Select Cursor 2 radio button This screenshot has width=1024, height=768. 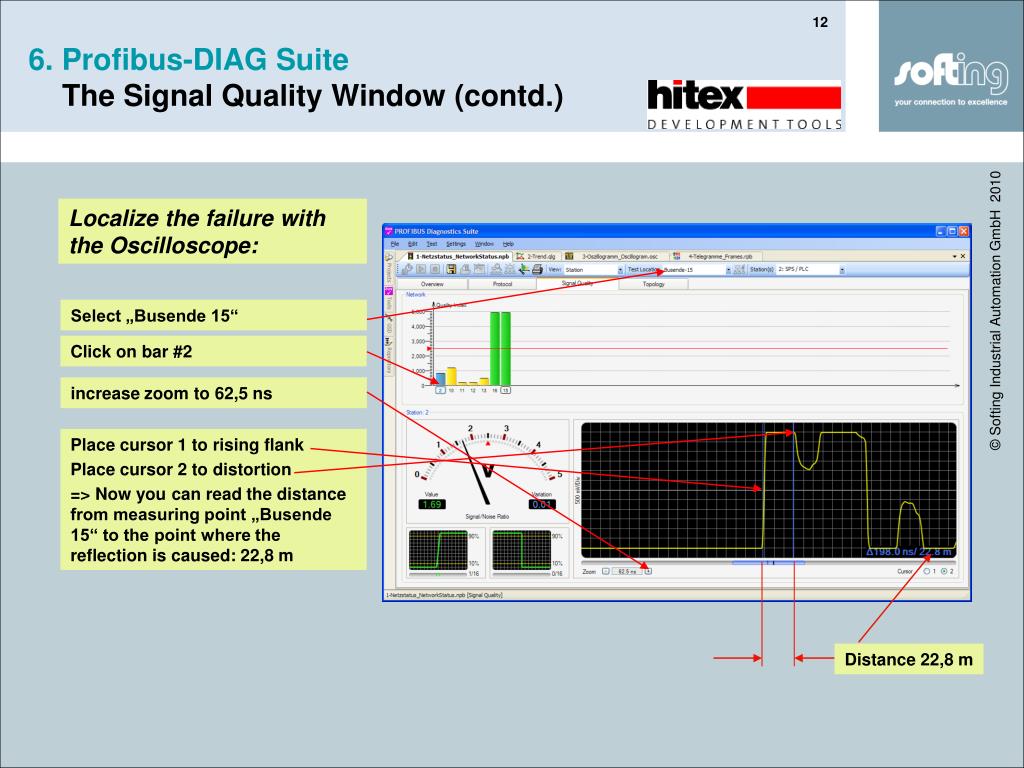[x=944, y=571]
